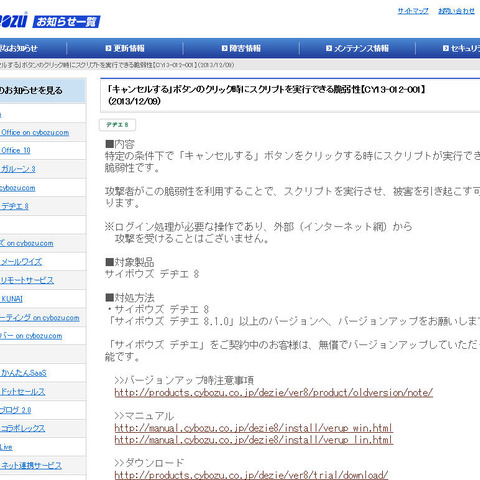The height and width of the screenshot is (480, 480).
Task: Open the バー on cybozu.com sidebar link
Action: 31,336
